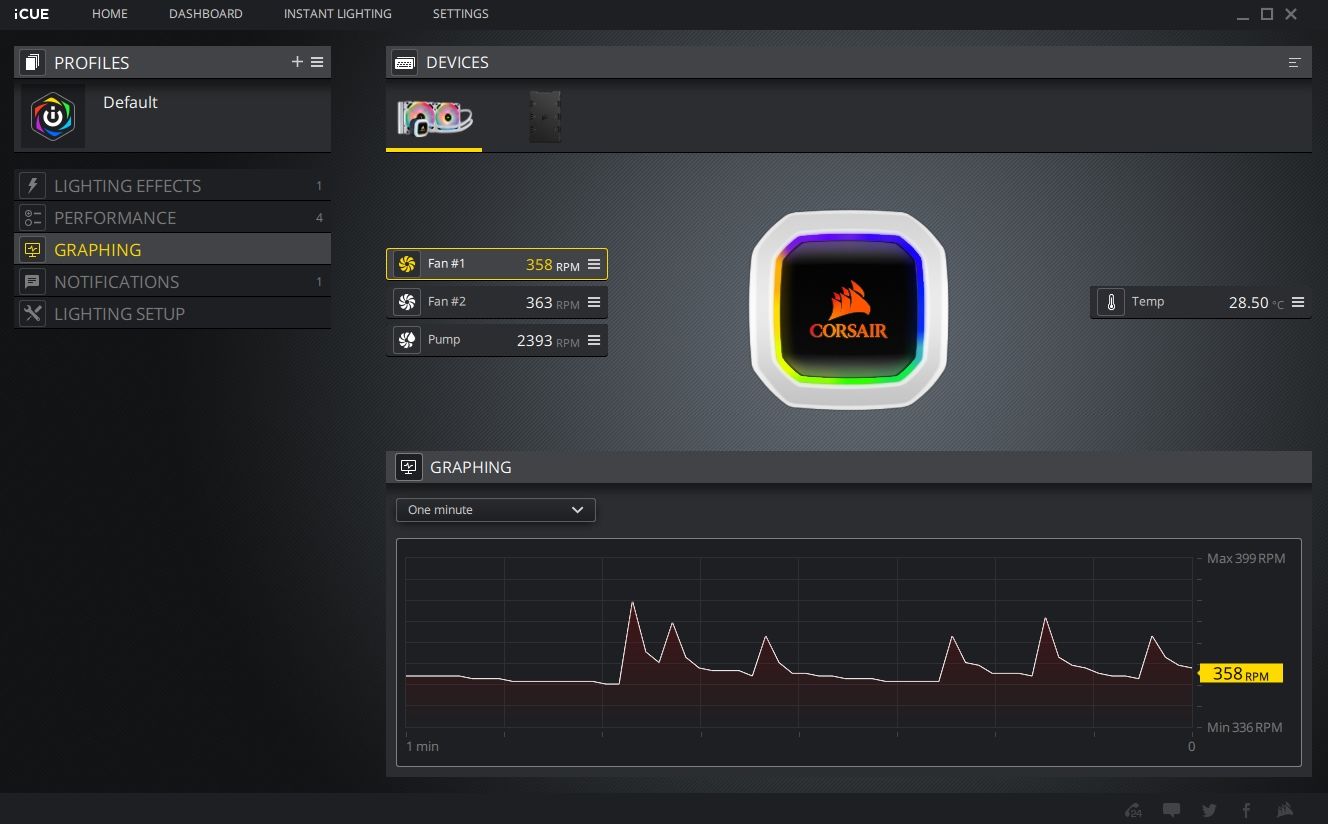This screenshot has height=824, width=1328.
Task: Go to the Home tab
Action: coord(110,14)
